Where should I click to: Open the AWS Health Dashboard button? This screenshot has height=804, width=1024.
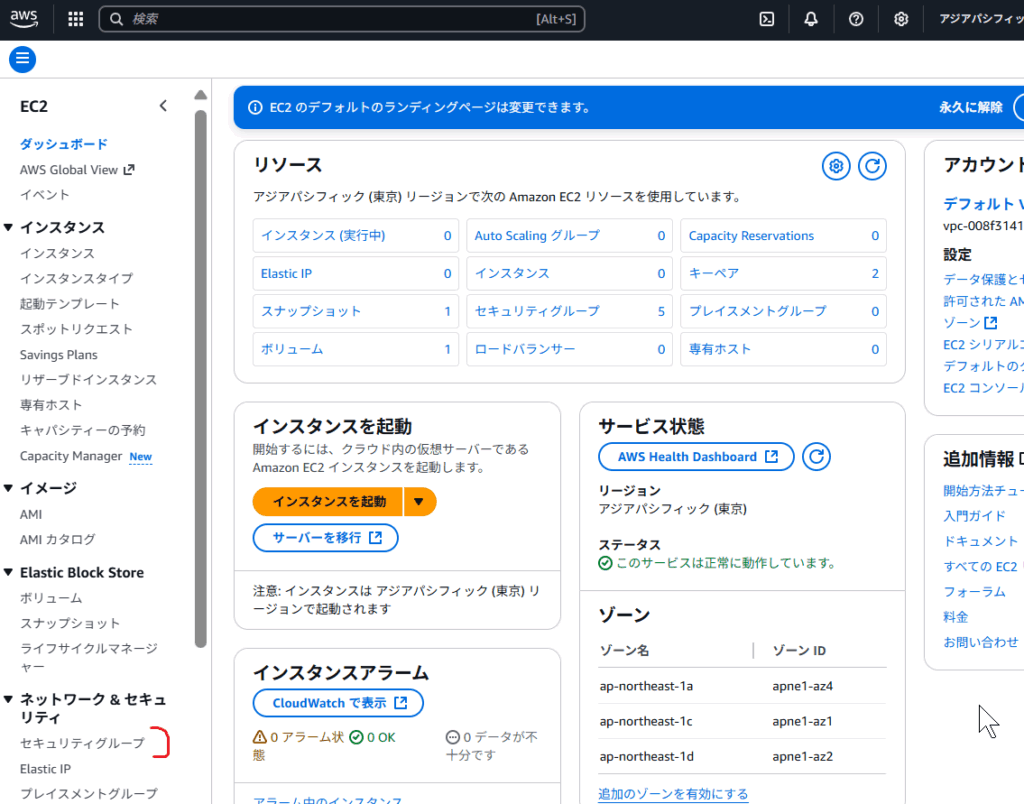[x=696, y=457]
